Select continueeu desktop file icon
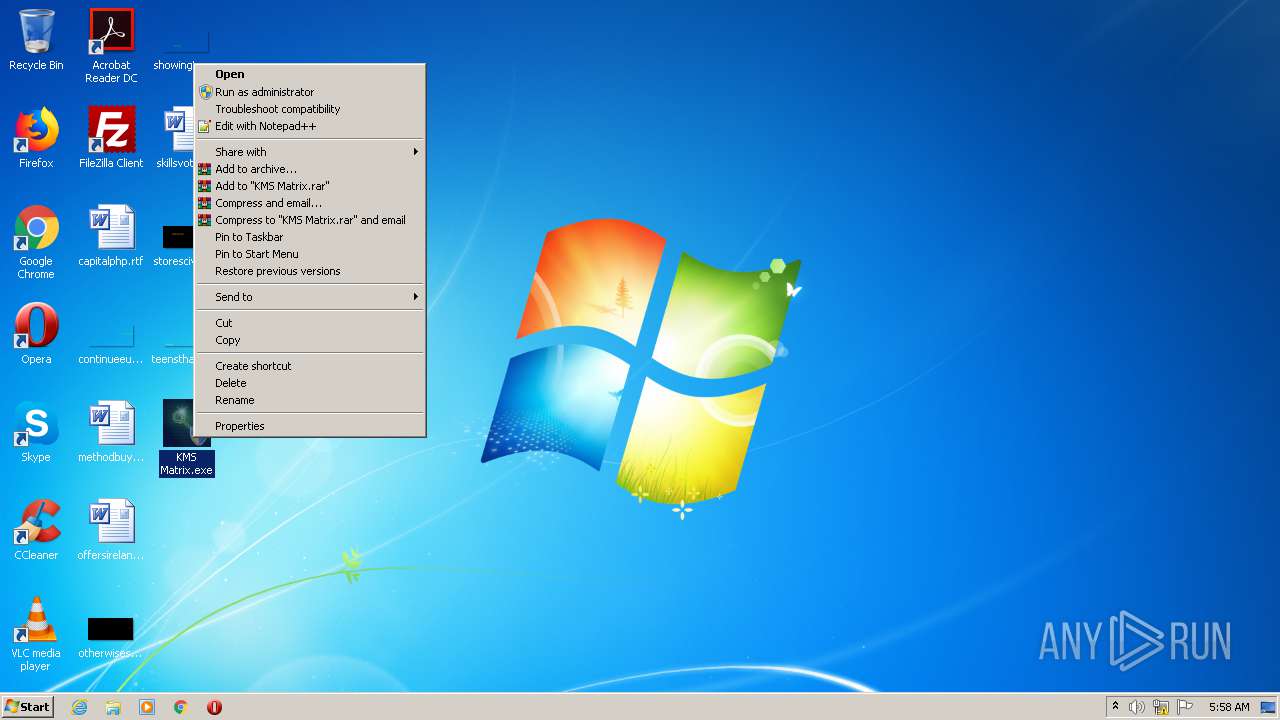This screenshot has width=1280, height=720. pos(111,346)
